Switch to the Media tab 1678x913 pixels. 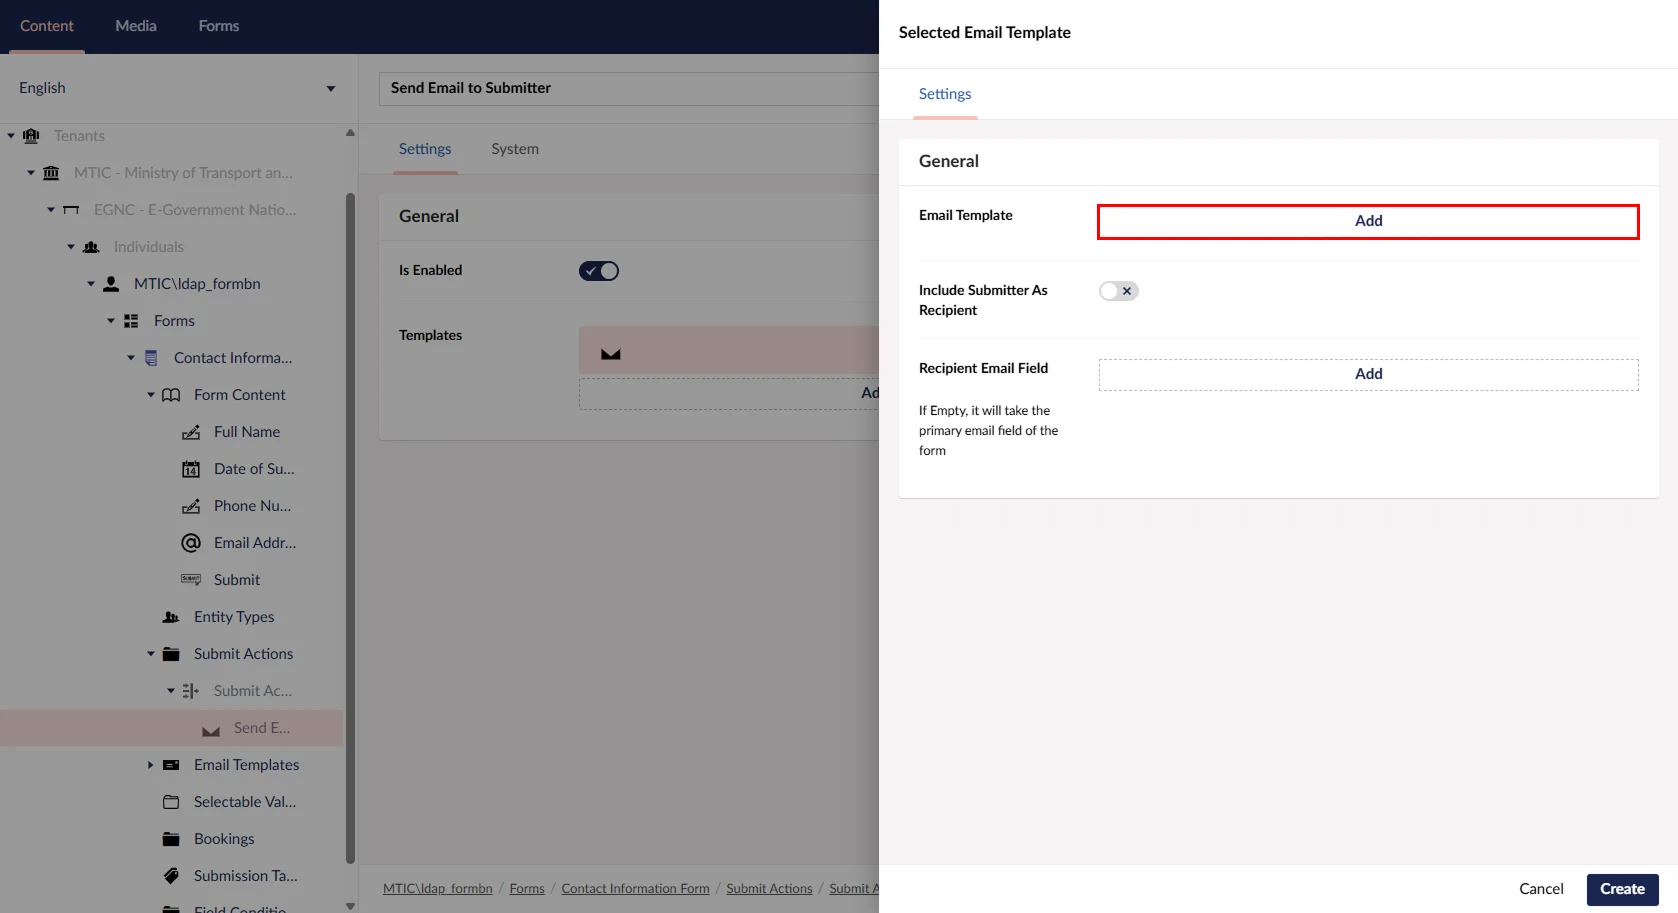tap(136, 26)
